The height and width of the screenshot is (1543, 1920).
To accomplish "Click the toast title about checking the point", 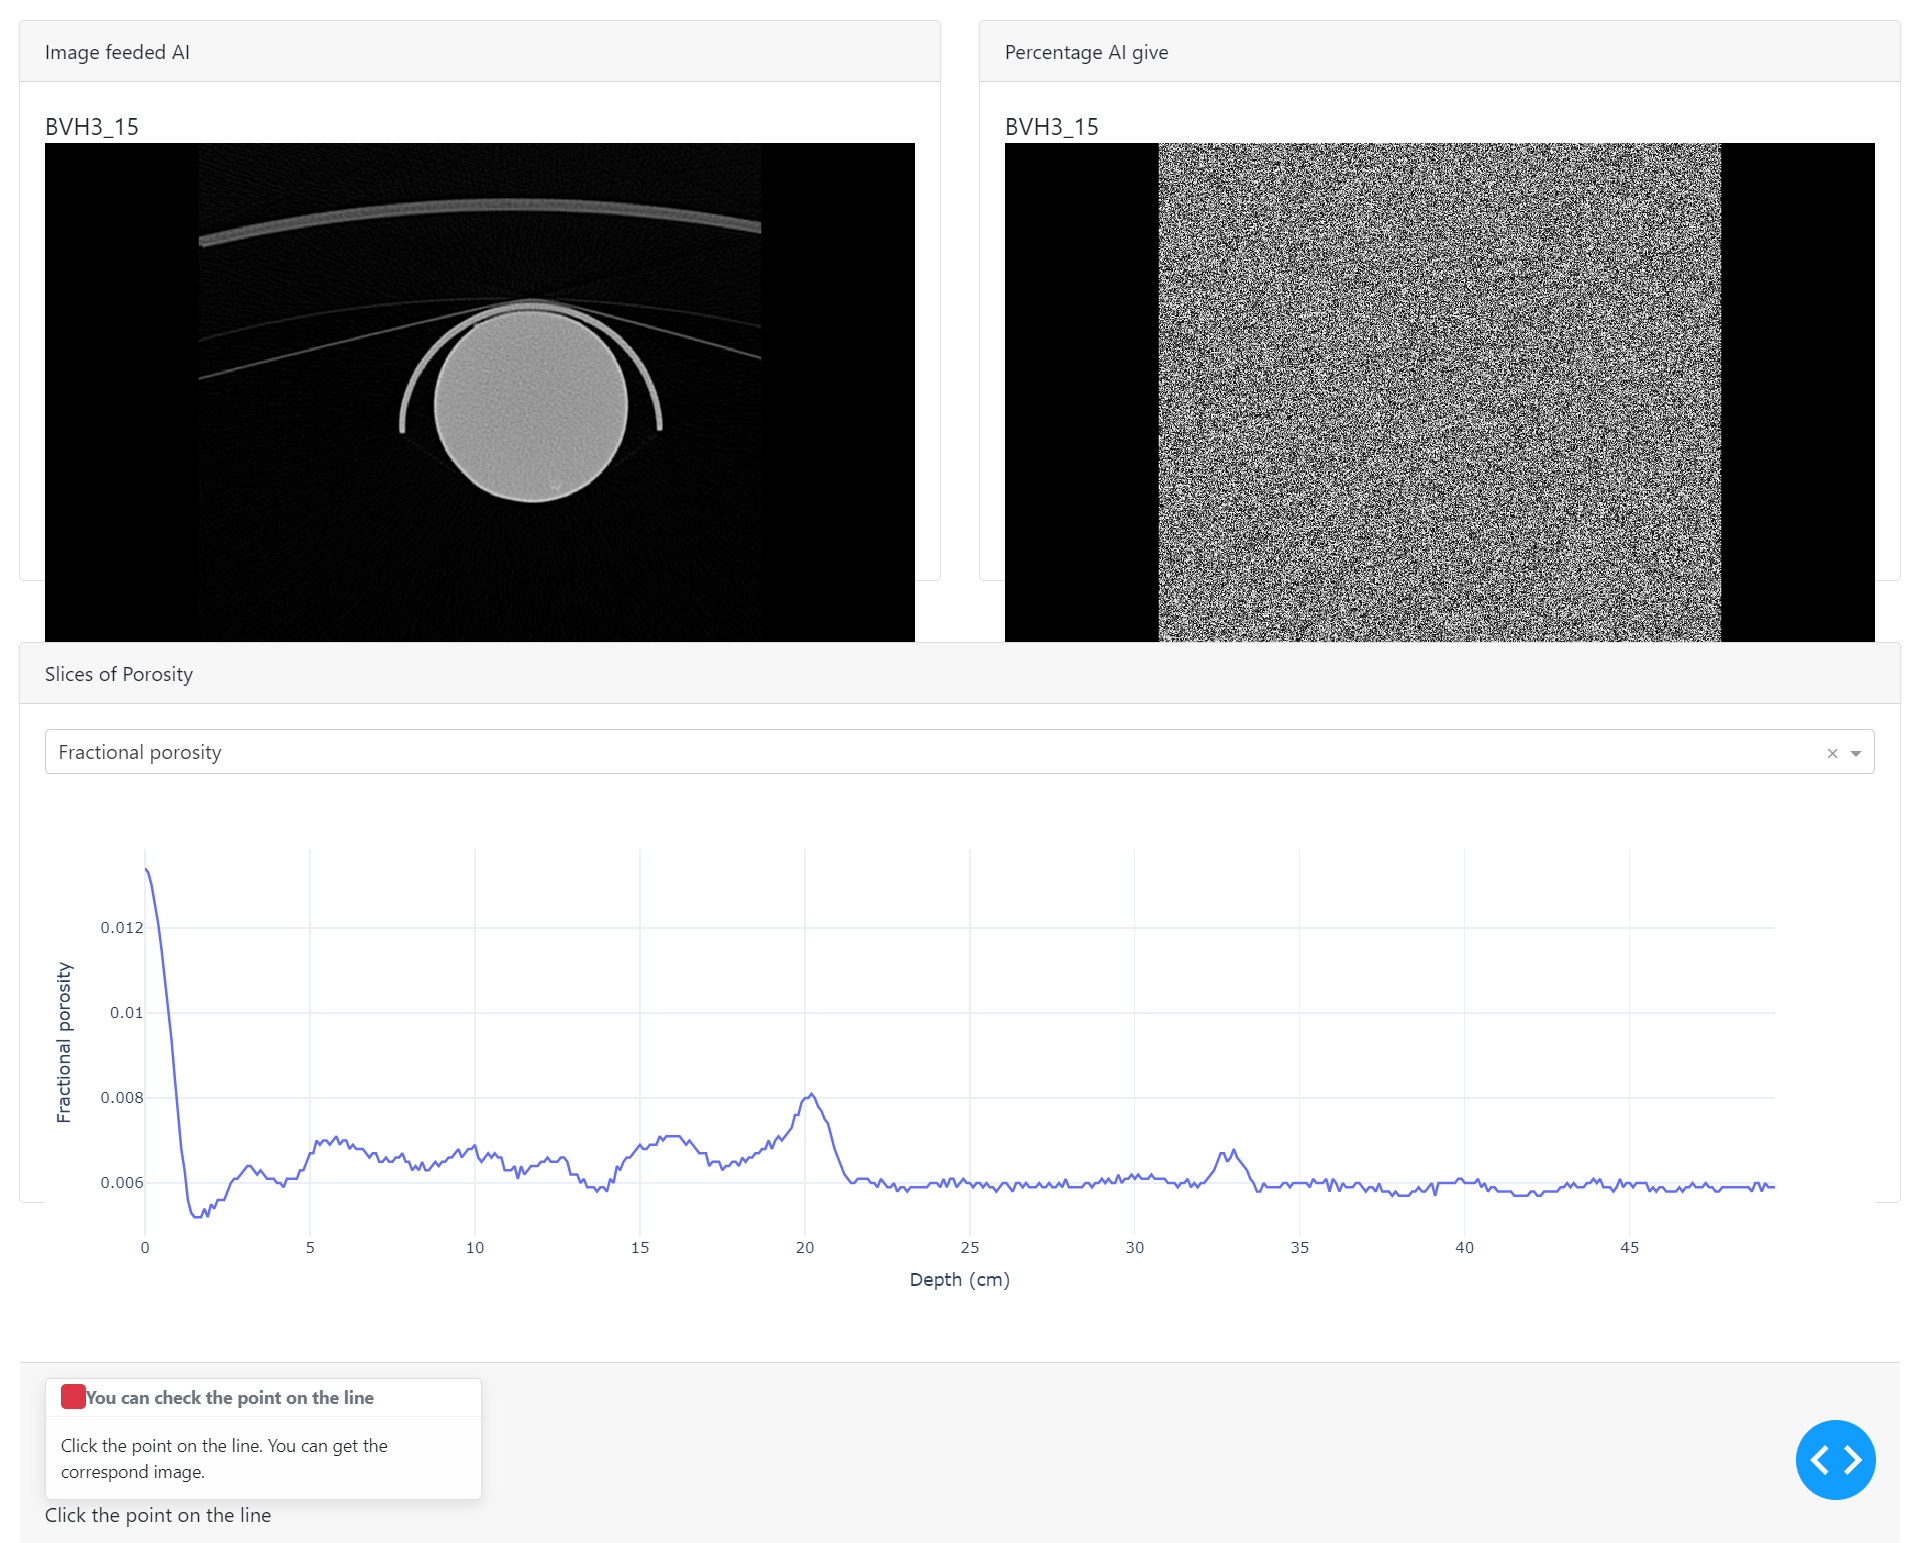I will 230,1397.
